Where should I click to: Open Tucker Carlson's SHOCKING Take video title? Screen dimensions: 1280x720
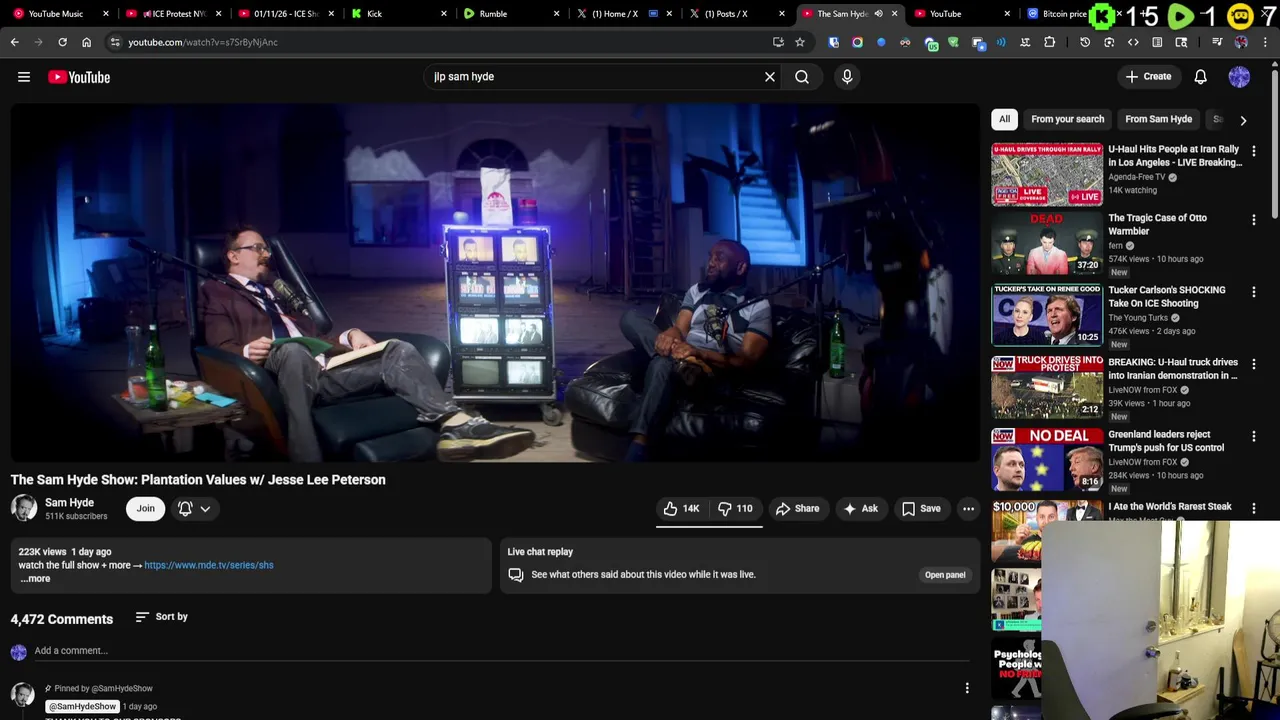click(1166, 297)
